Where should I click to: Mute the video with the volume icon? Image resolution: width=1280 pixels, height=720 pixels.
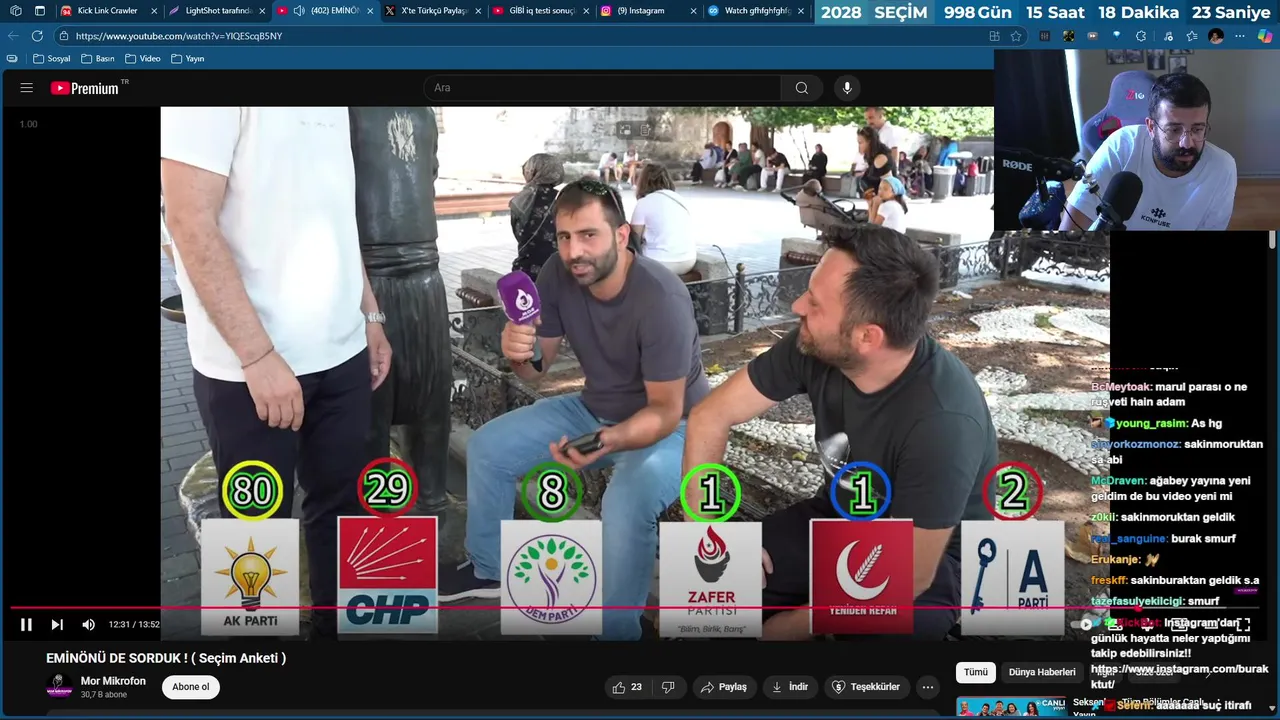88,624
